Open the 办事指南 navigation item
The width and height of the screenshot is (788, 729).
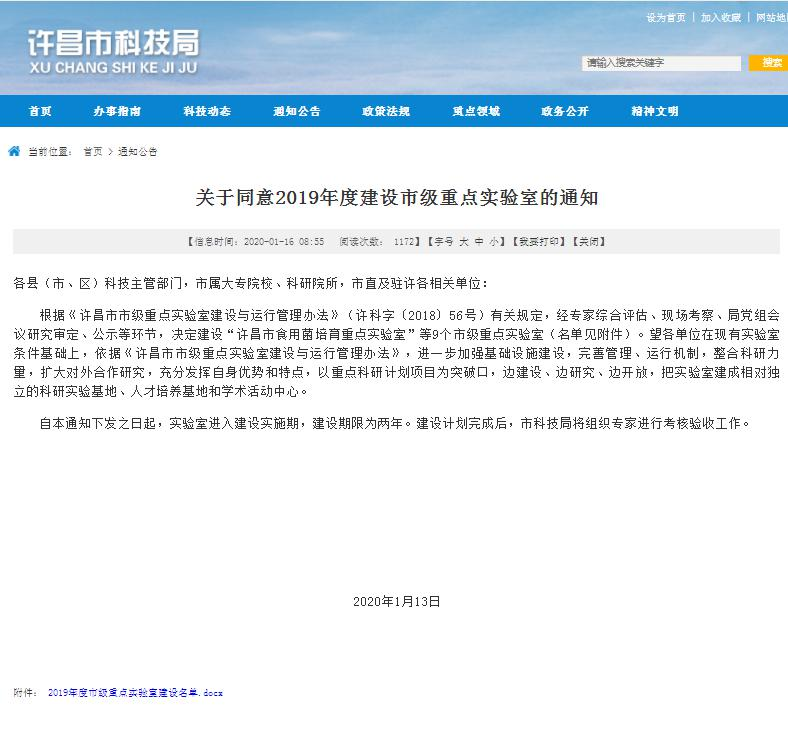click(117, 111)
